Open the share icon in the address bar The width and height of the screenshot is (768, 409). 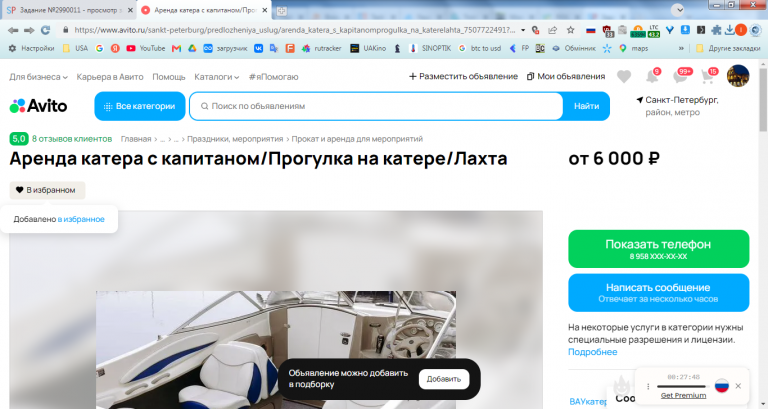coord(553,30)
